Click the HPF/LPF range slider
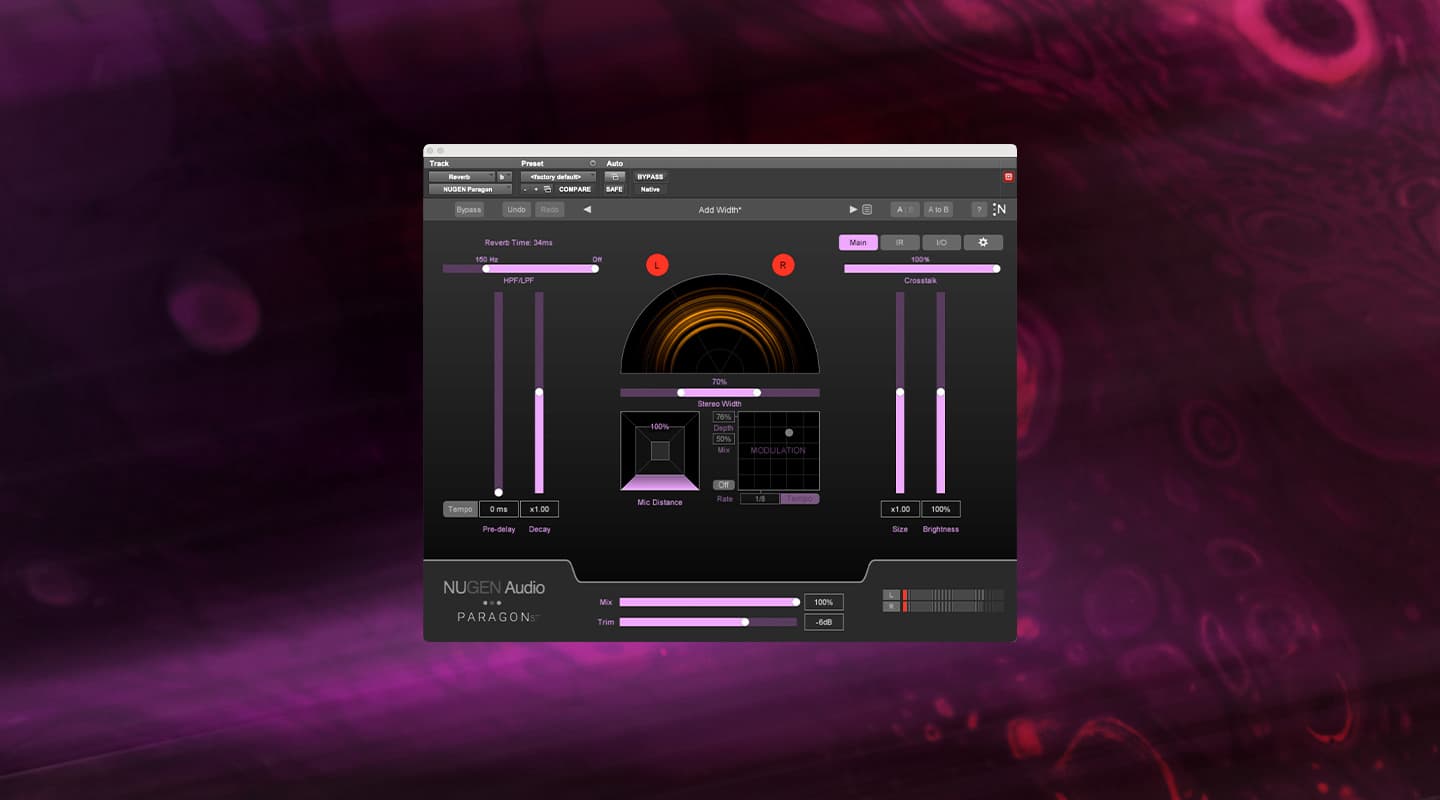Screen dimensions: 1440x800 (521, 268)
